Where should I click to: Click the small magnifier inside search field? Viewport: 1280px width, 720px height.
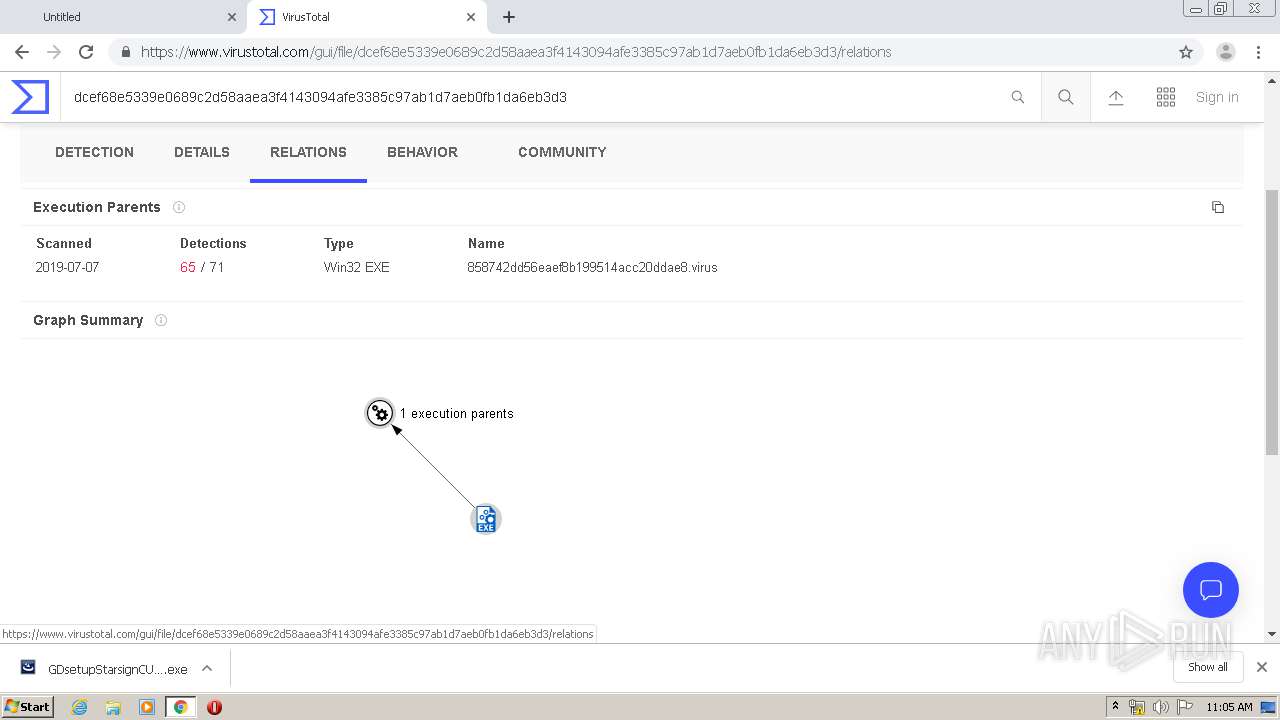(x=1018, y=97)
